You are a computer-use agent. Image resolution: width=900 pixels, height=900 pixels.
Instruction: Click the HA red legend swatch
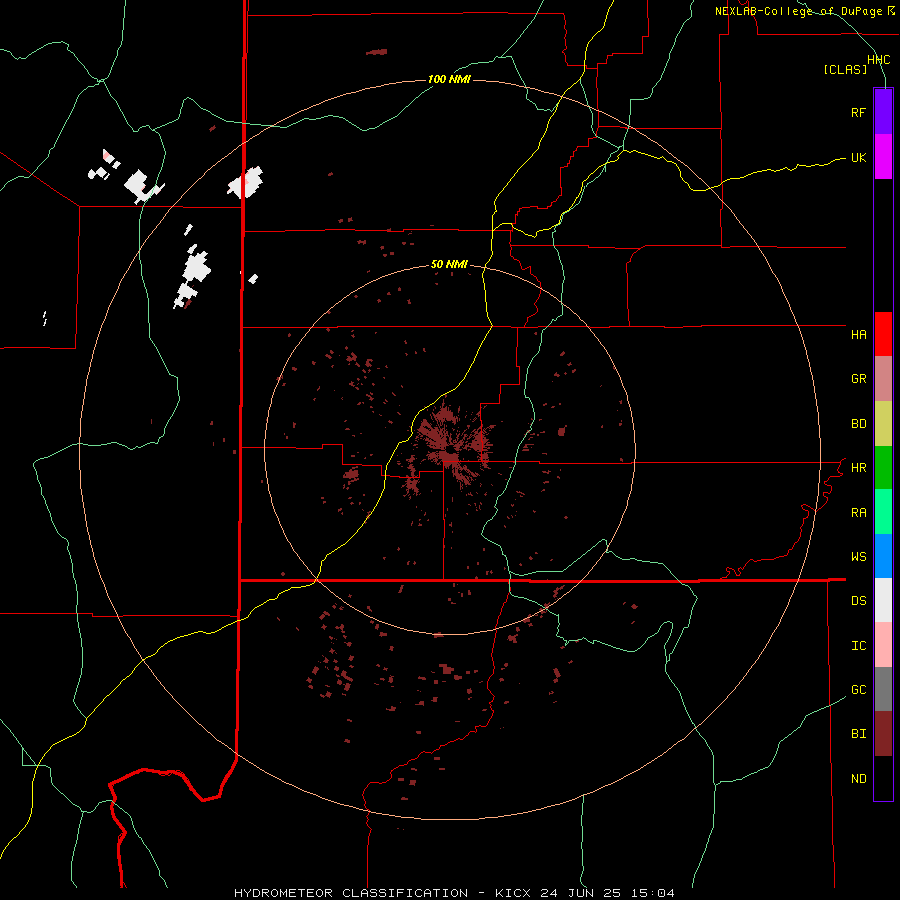[x=883, y=334]
